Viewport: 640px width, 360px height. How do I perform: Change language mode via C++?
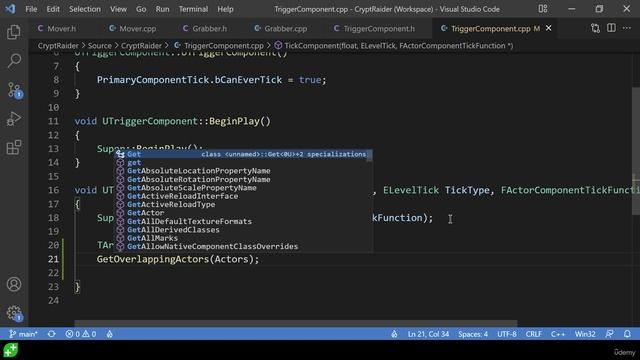(558, 334)
